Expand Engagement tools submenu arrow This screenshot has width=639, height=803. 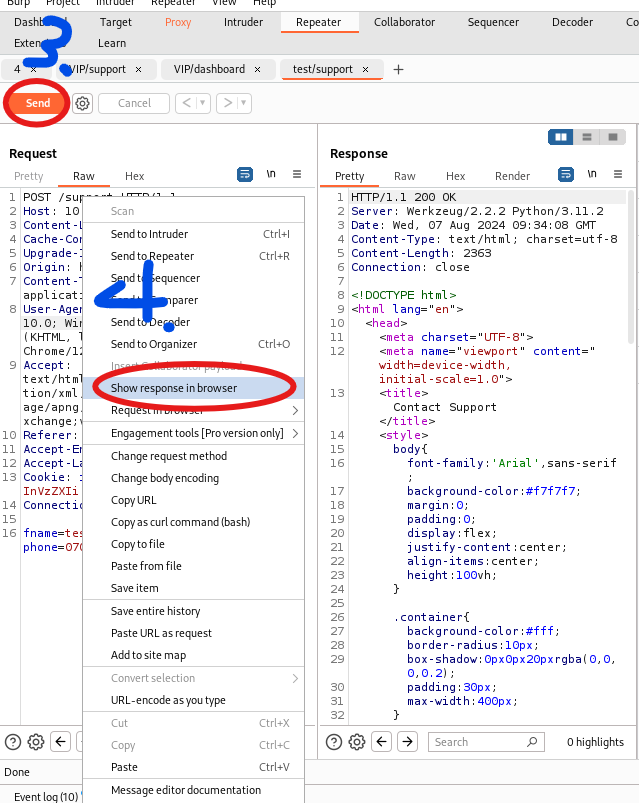295,434
